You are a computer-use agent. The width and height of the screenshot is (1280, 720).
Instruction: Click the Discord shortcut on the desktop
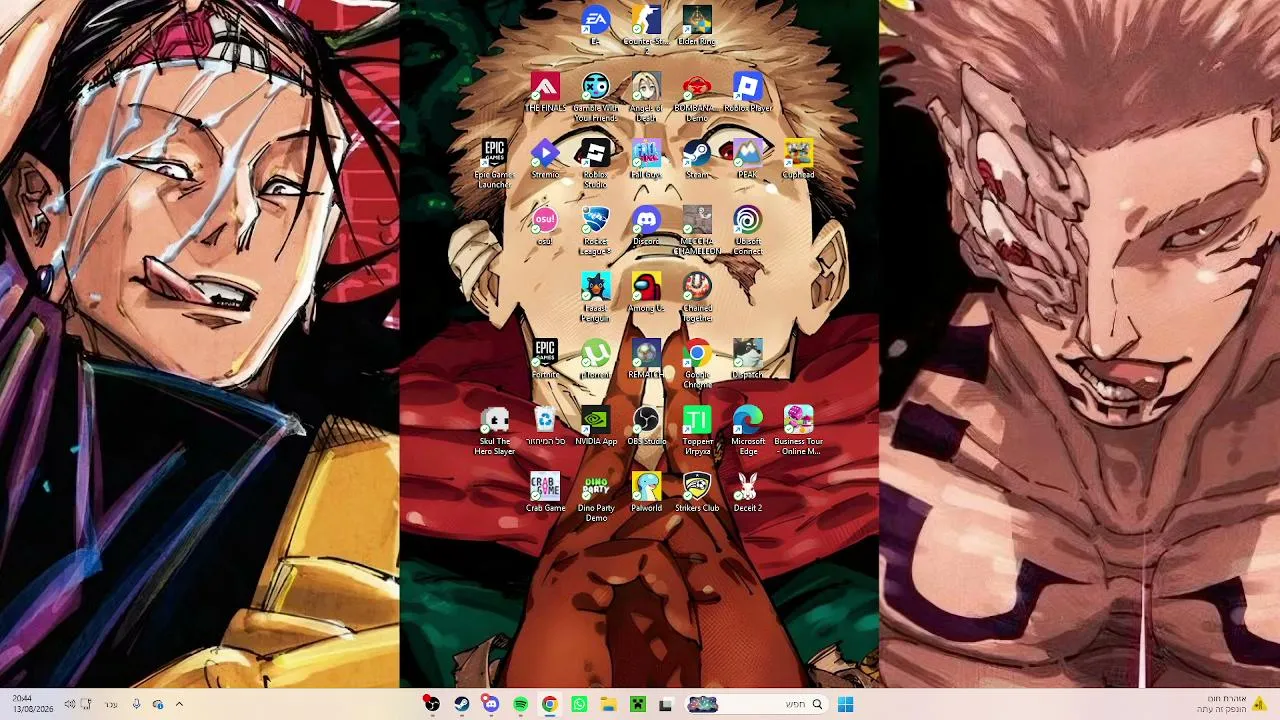tap(646, 226)
